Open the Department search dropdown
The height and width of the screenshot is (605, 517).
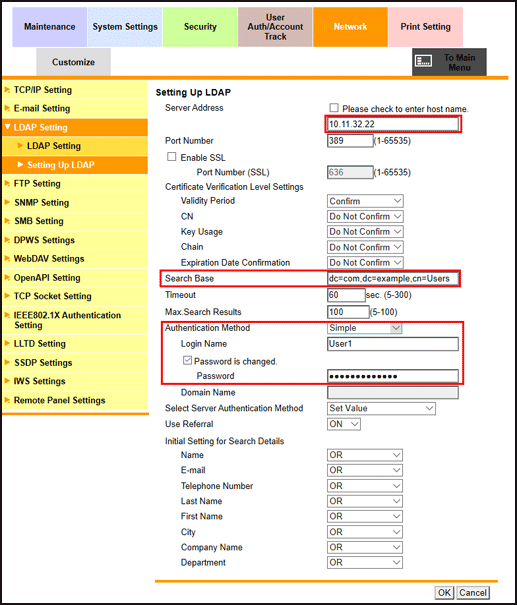(x=365, y=563)
